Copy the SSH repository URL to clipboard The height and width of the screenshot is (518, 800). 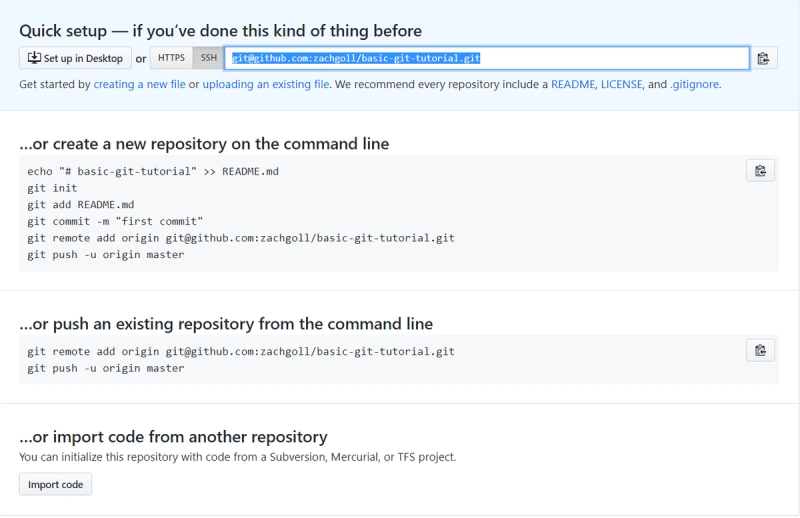763,58
